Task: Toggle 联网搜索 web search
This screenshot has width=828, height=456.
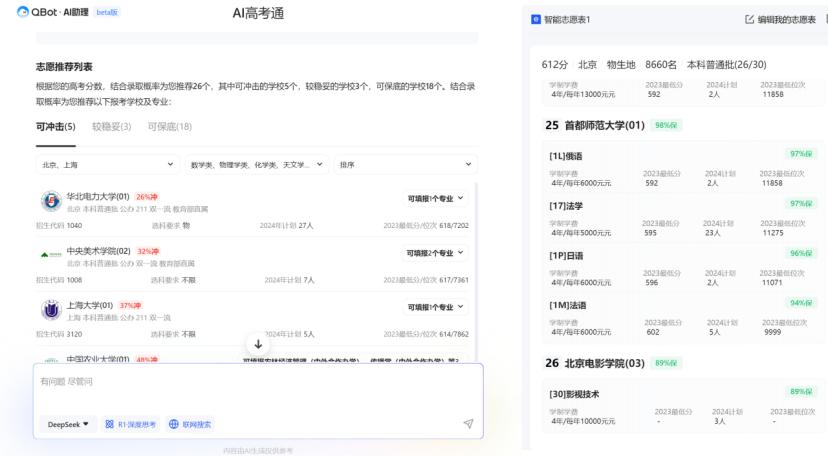Action: [x=190, y=424]
